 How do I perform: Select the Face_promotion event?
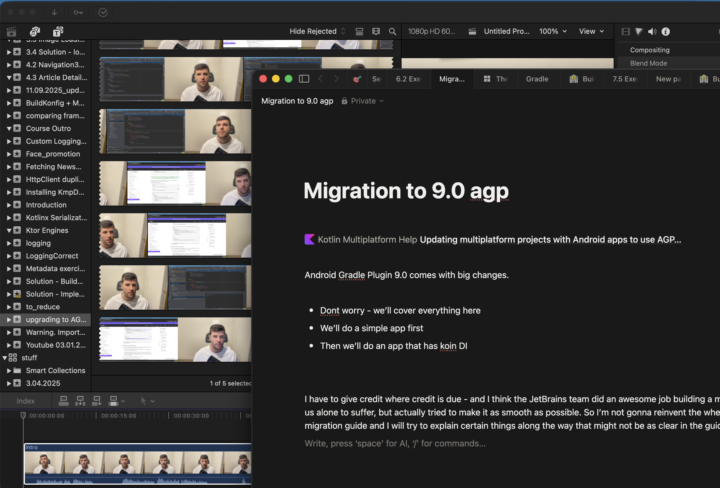53,154
